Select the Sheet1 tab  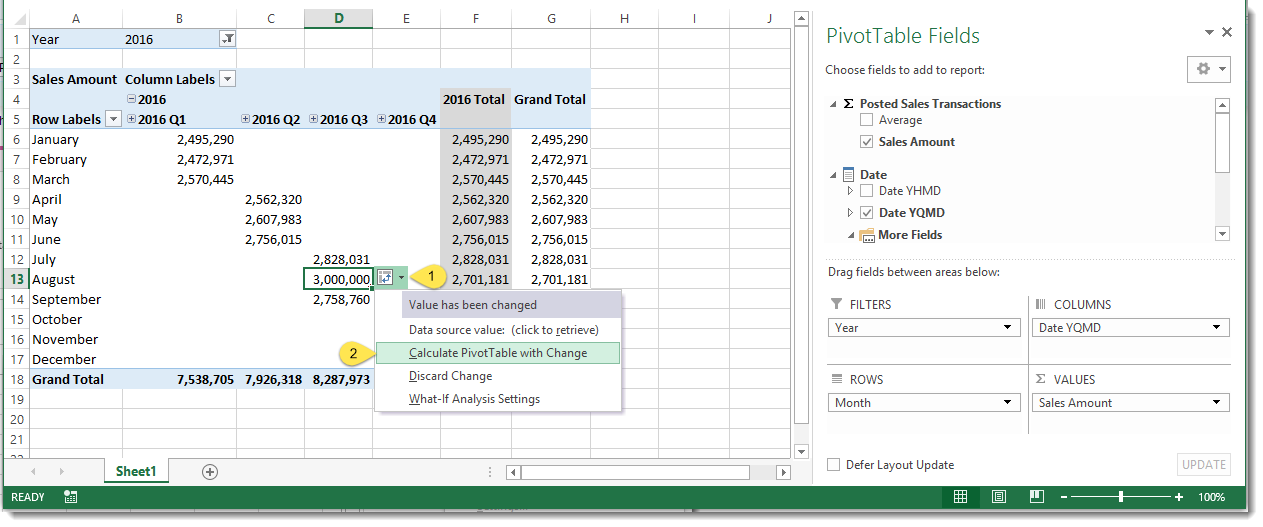136,471
